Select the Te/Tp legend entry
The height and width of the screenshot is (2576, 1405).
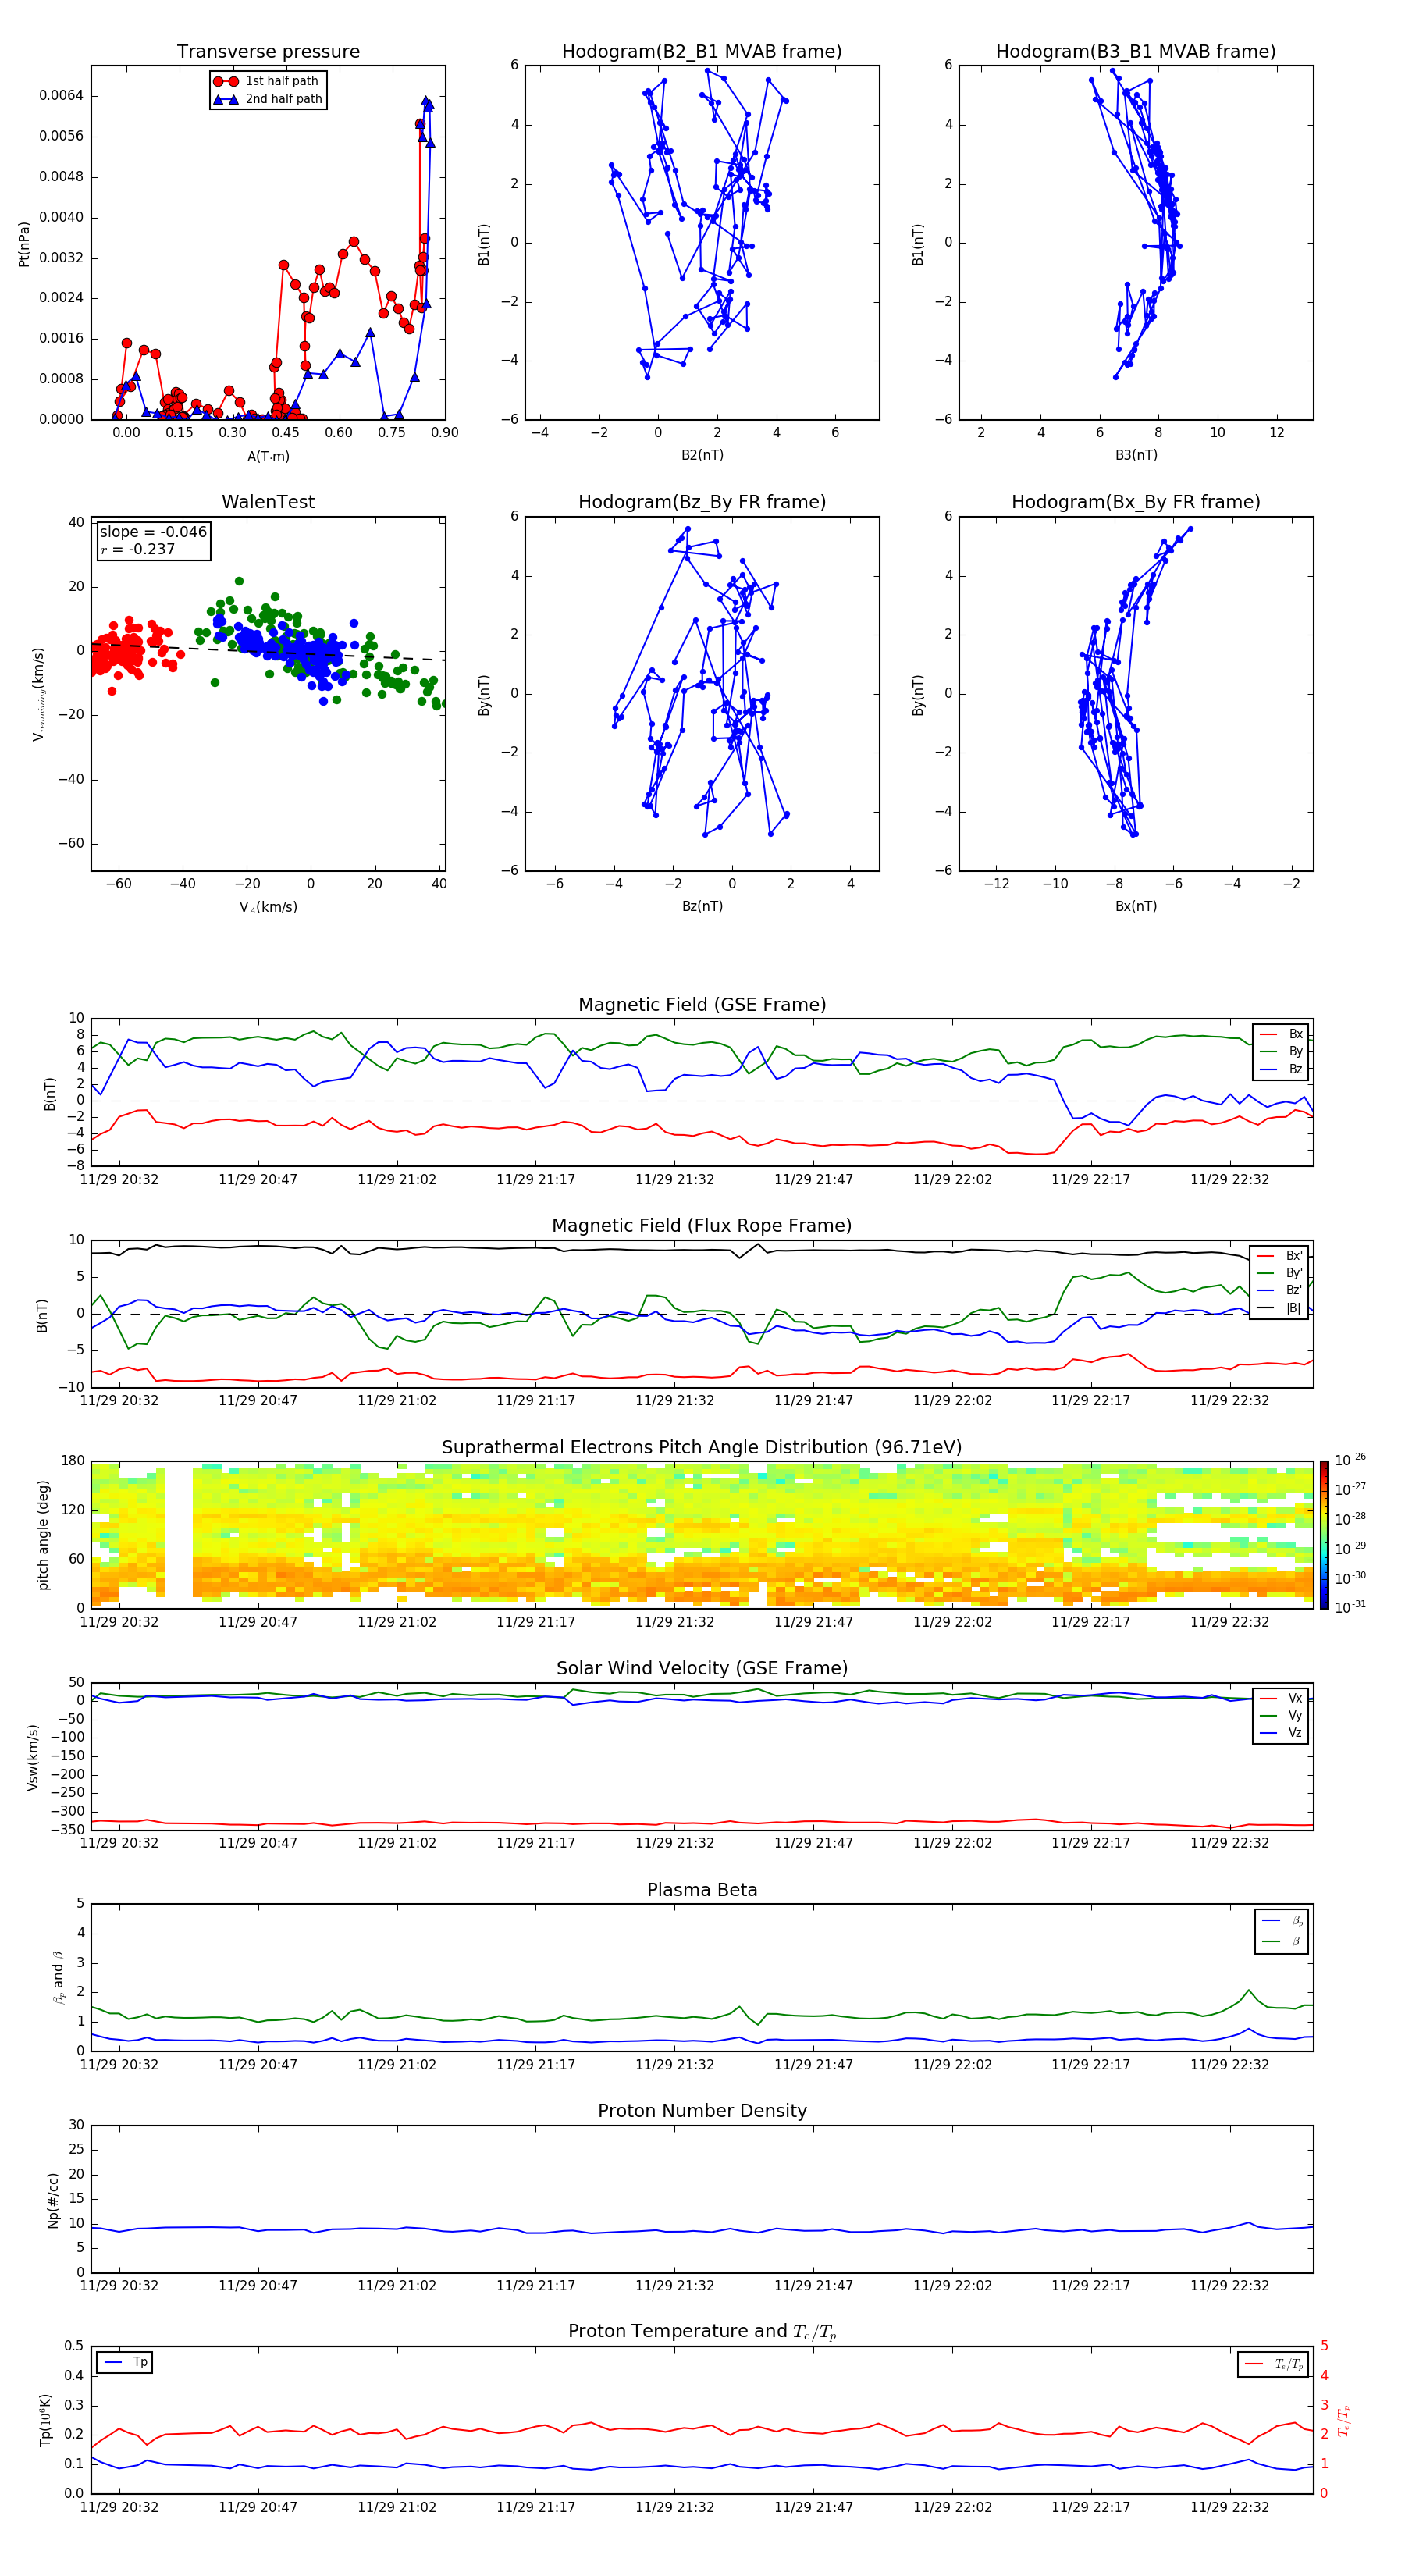(1274, 2364)
